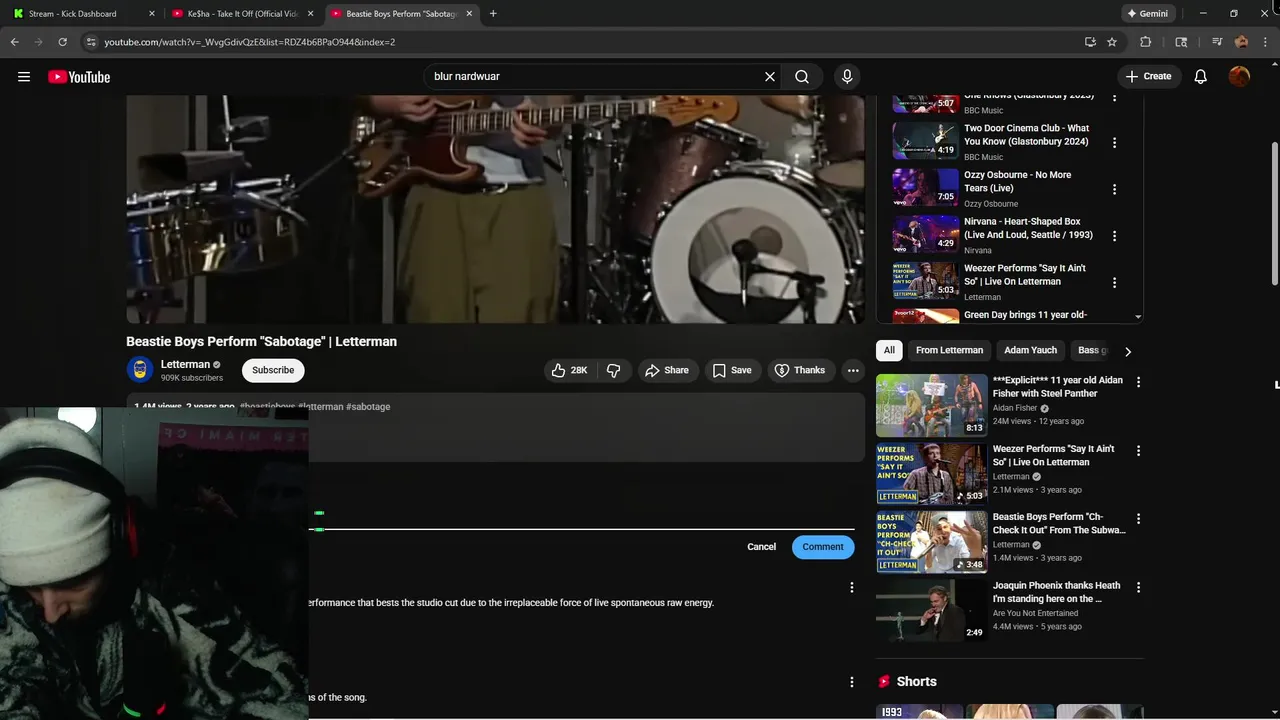Viewport: 1280px width, 720px height.
Task: Open the account avatar menu
Action: [x=1239, y=76]
